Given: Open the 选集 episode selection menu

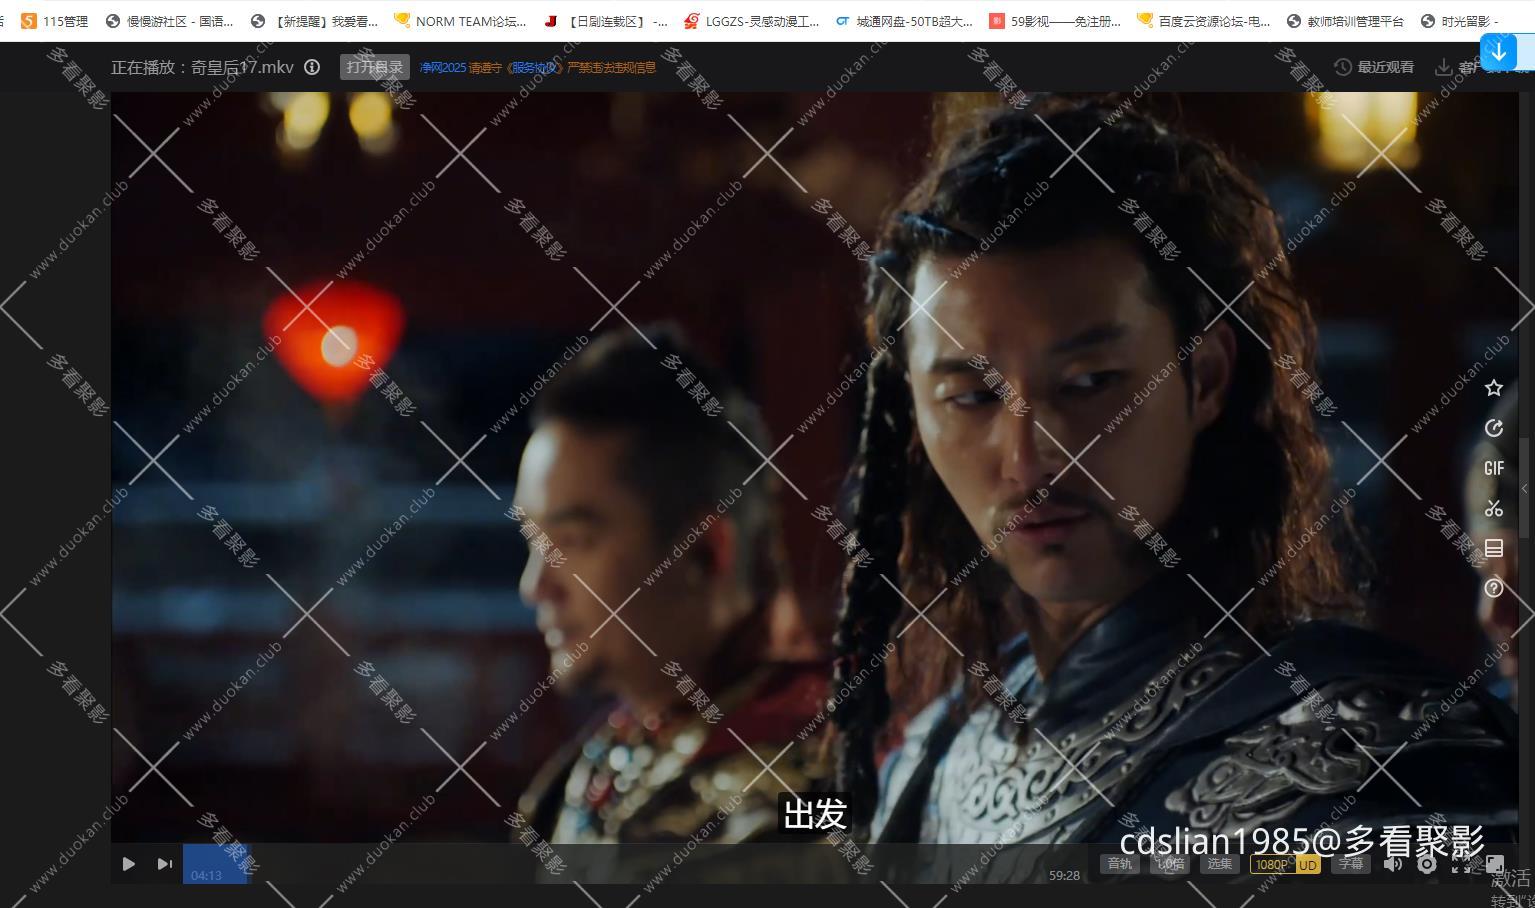Looking at the screenshot, I should [x=1219, y=864].
